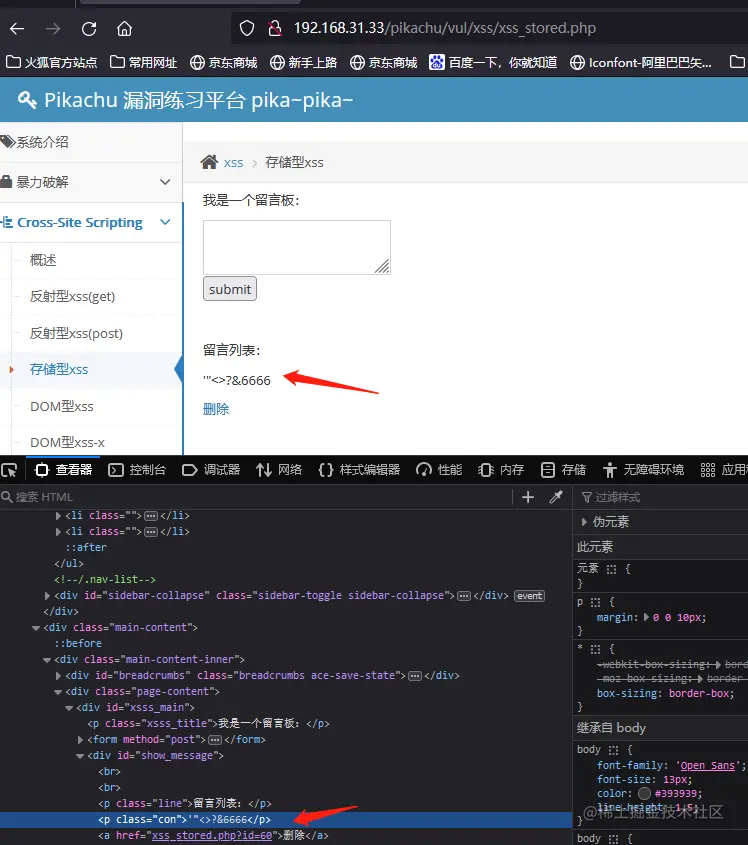This screenshot has height=845, width=748.
Task: Collapse the page-content div node
Action: click(x=58, y=691)
